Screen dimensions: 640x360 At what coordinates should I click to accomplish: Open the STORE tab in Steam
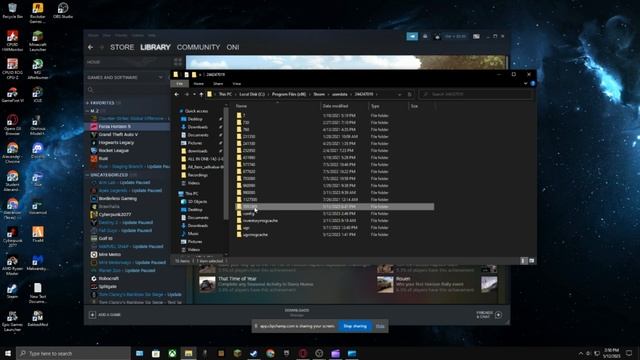click(122, 47)
